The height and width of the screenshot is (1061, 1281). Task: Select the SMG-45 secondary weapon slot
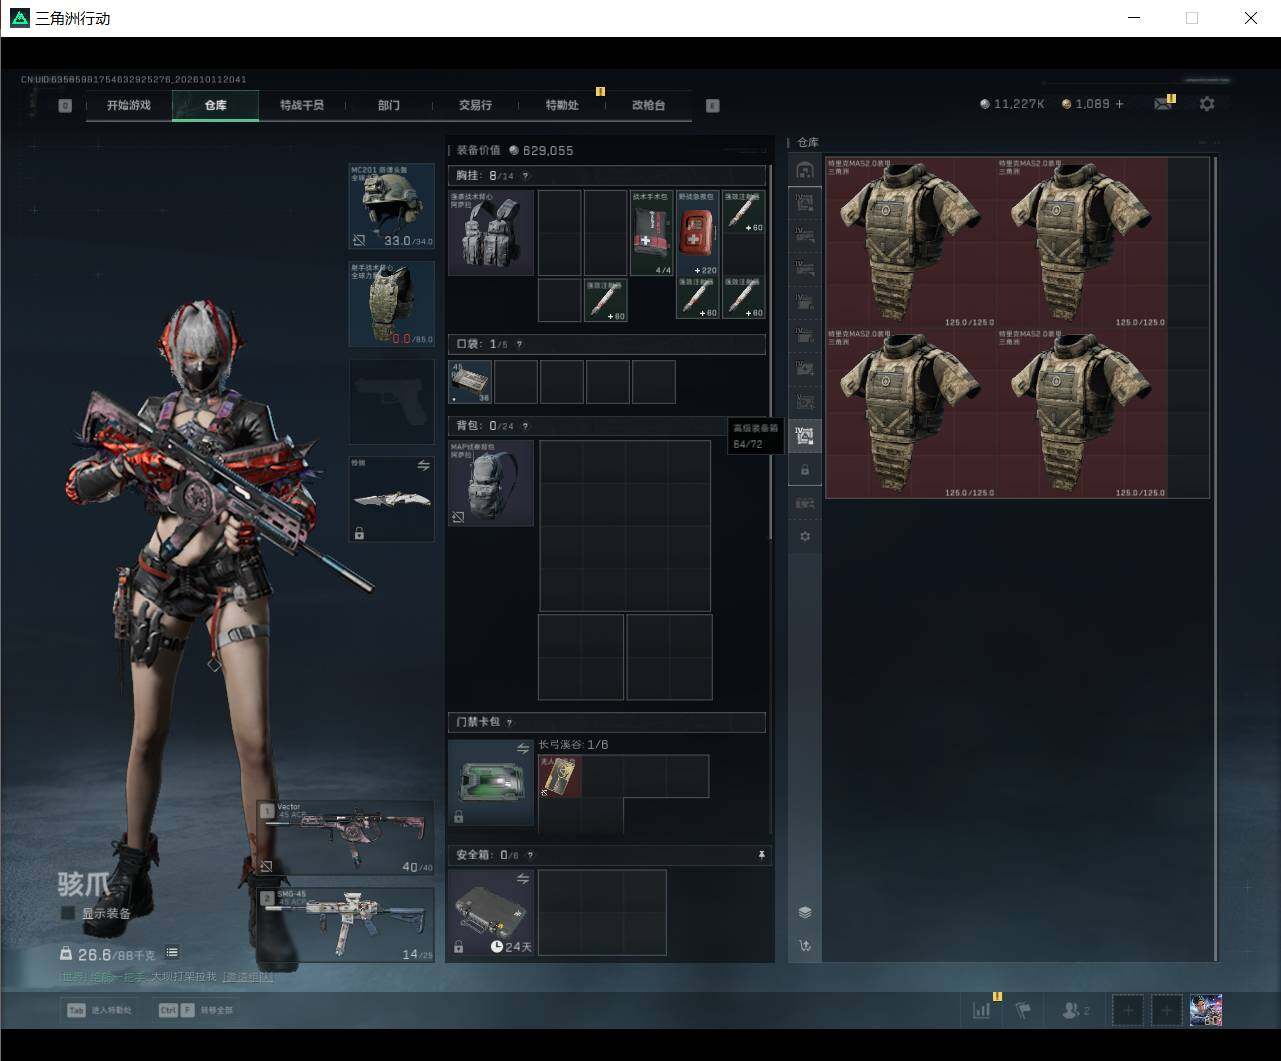[346, 925]
